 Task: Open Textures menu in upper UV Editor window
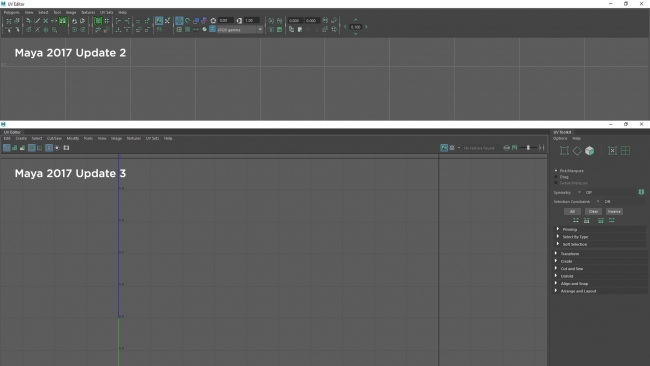tap(88, 12)
